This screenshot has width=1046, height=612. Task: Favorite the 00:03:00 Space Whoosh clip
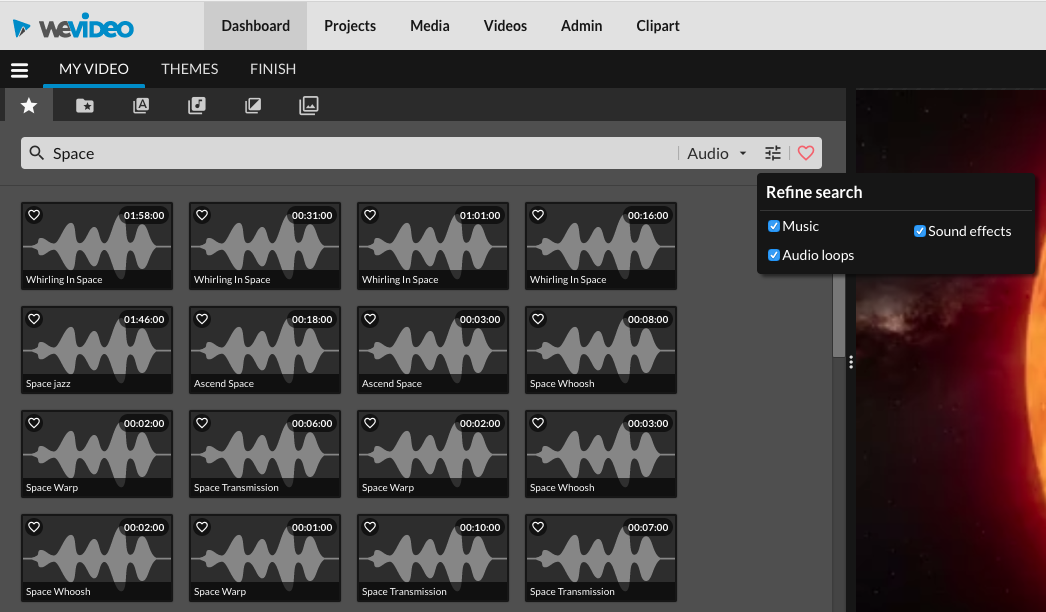pos(538,423)
